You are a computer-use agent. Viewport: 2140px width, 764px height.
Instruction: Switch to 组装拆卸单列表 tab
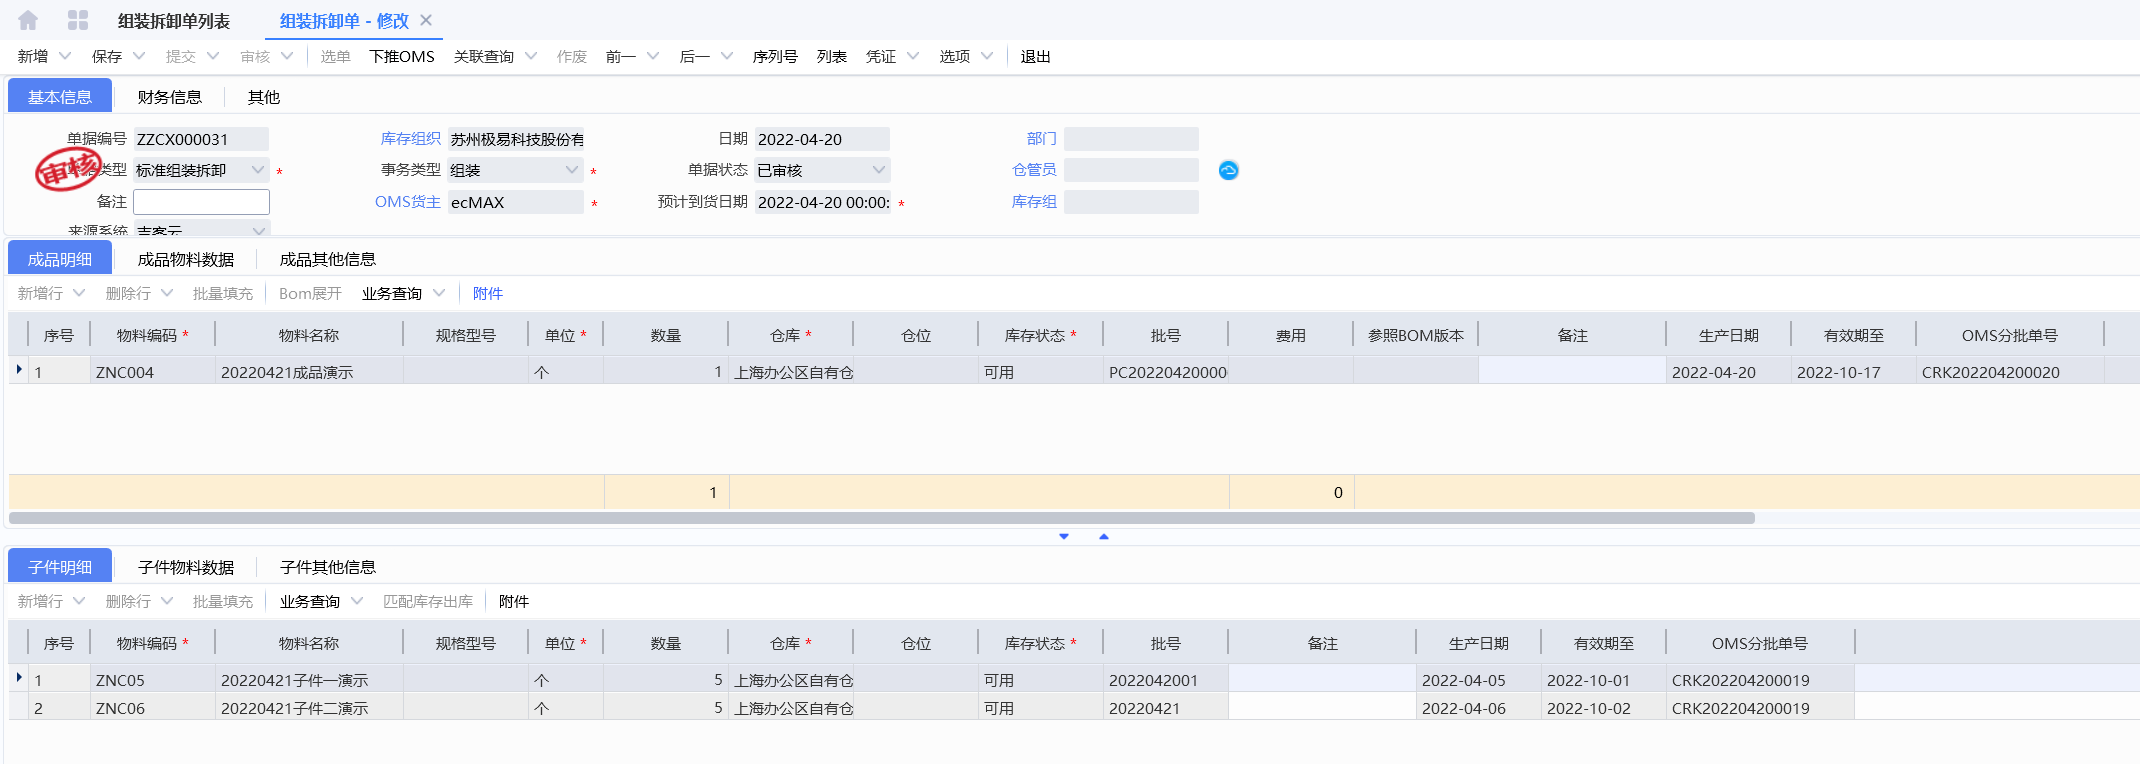click(174, 21)
